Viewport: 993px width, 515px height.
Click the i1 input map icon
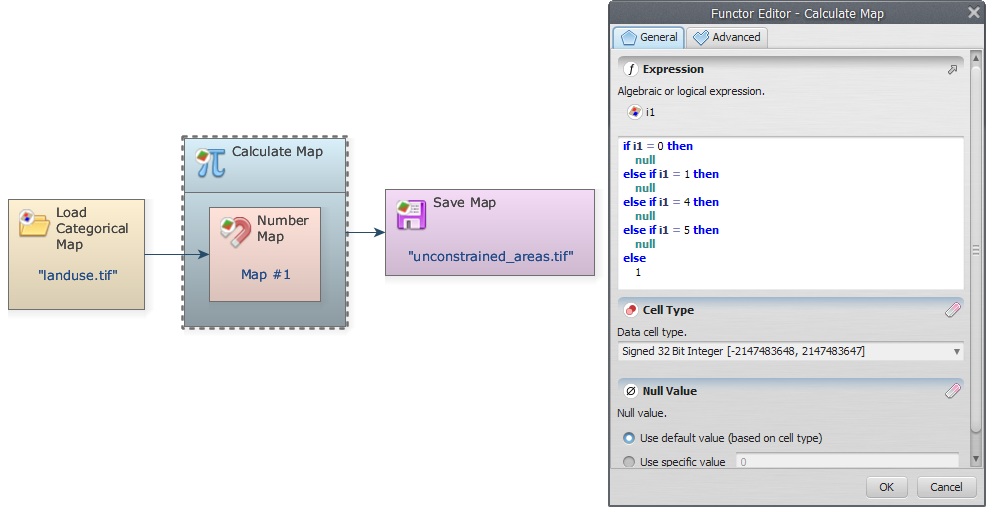[634, 112]
